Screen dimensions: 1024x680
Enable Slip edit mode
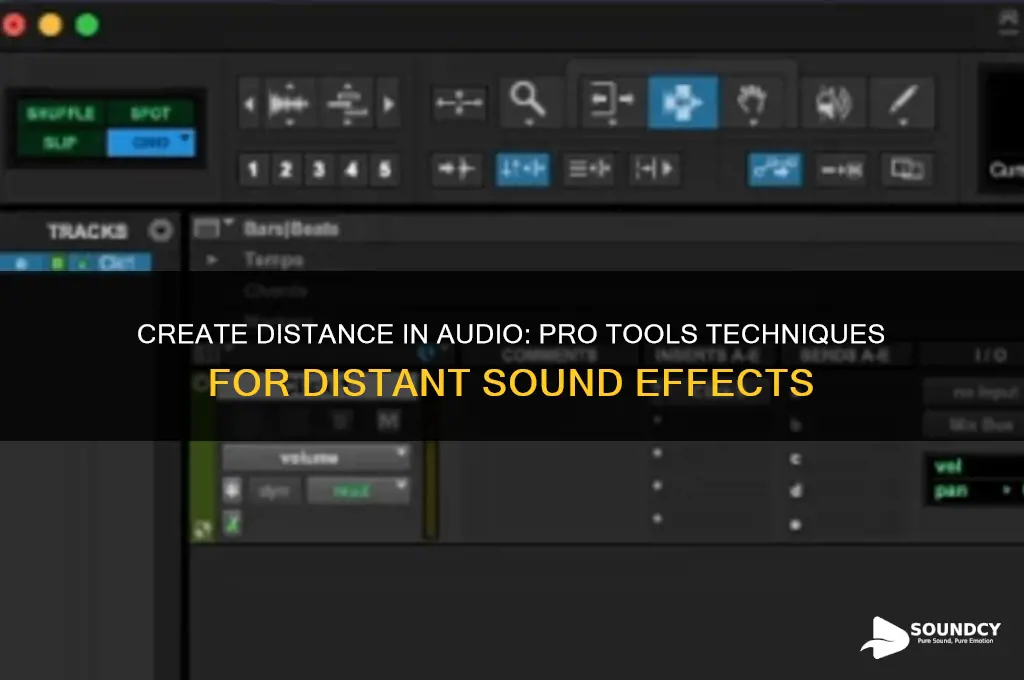tap(61, 142)
